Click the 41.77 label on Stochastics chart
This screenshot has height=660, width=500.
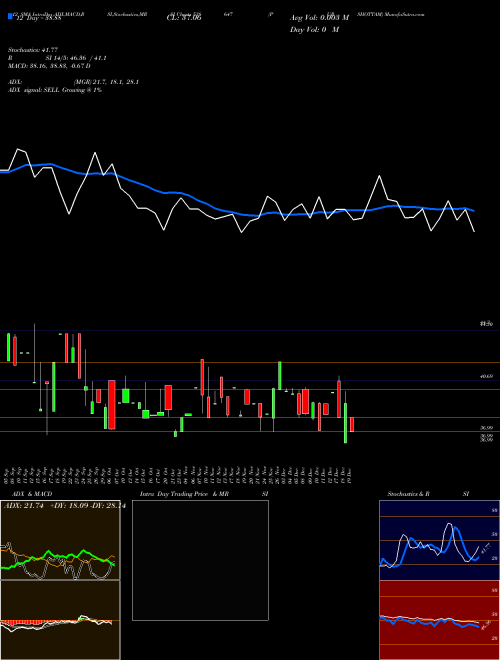[x=486, y=549]
